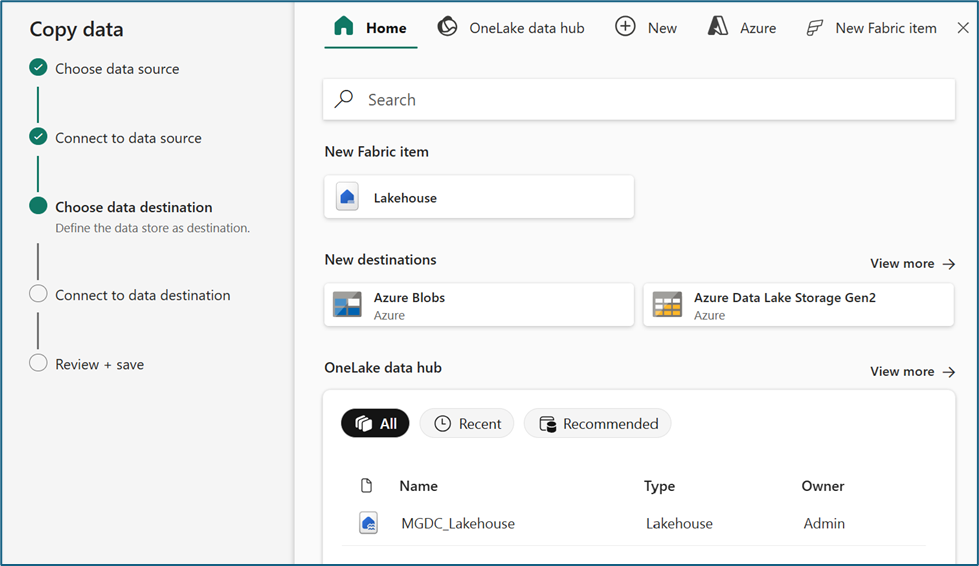This screenshot has width=979, height=566.
Task: Select the Recommended filter pill
Action: click(598, 424)
